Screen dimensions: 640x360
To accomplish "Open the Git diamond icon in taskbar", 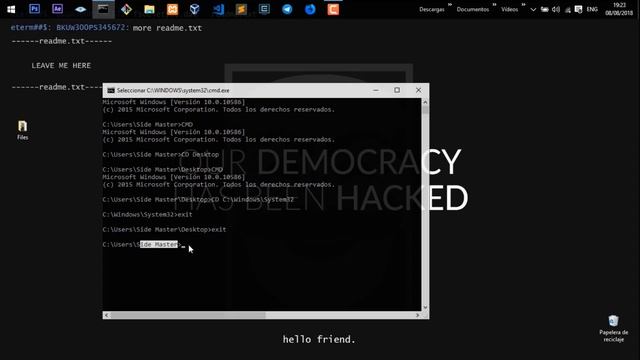I will tap(127, 9).
